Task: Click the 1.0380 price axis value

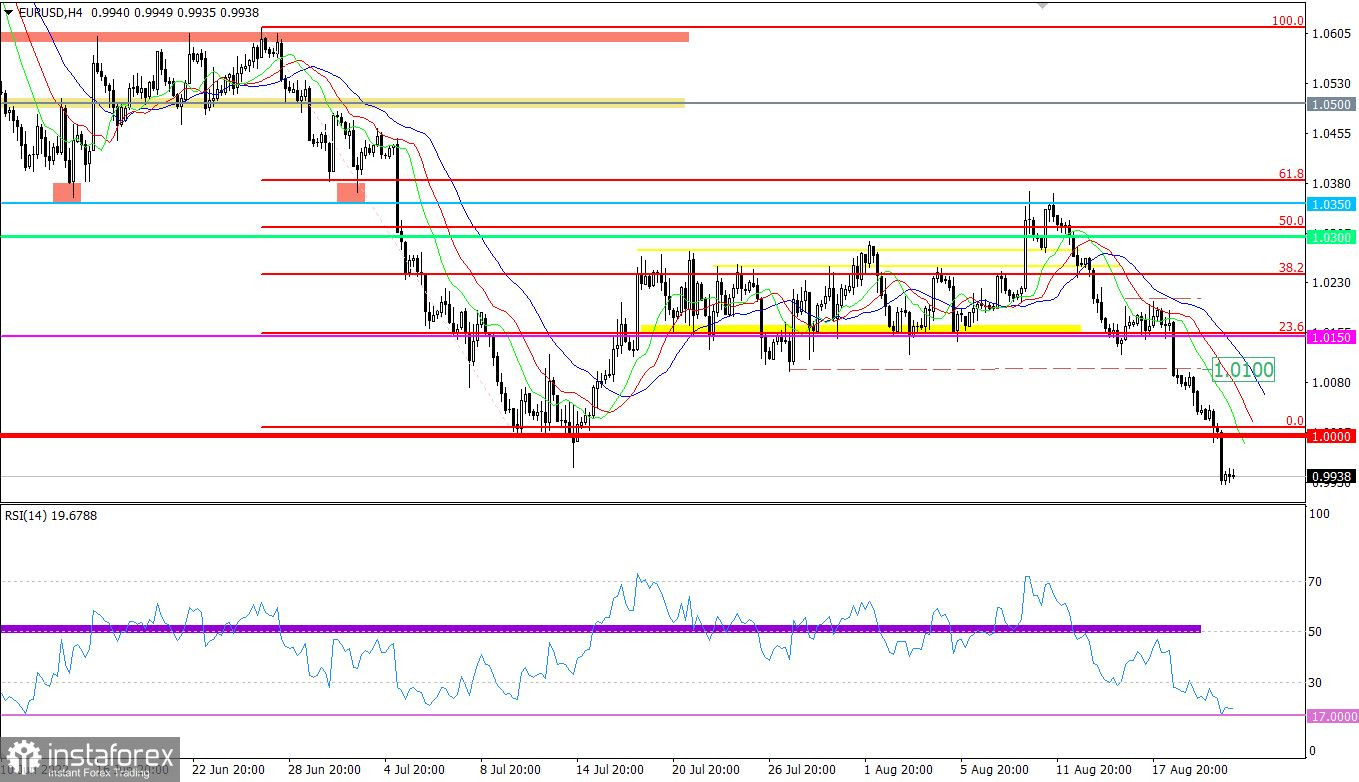Action: pyautogui.click(x=1332, y=183)
